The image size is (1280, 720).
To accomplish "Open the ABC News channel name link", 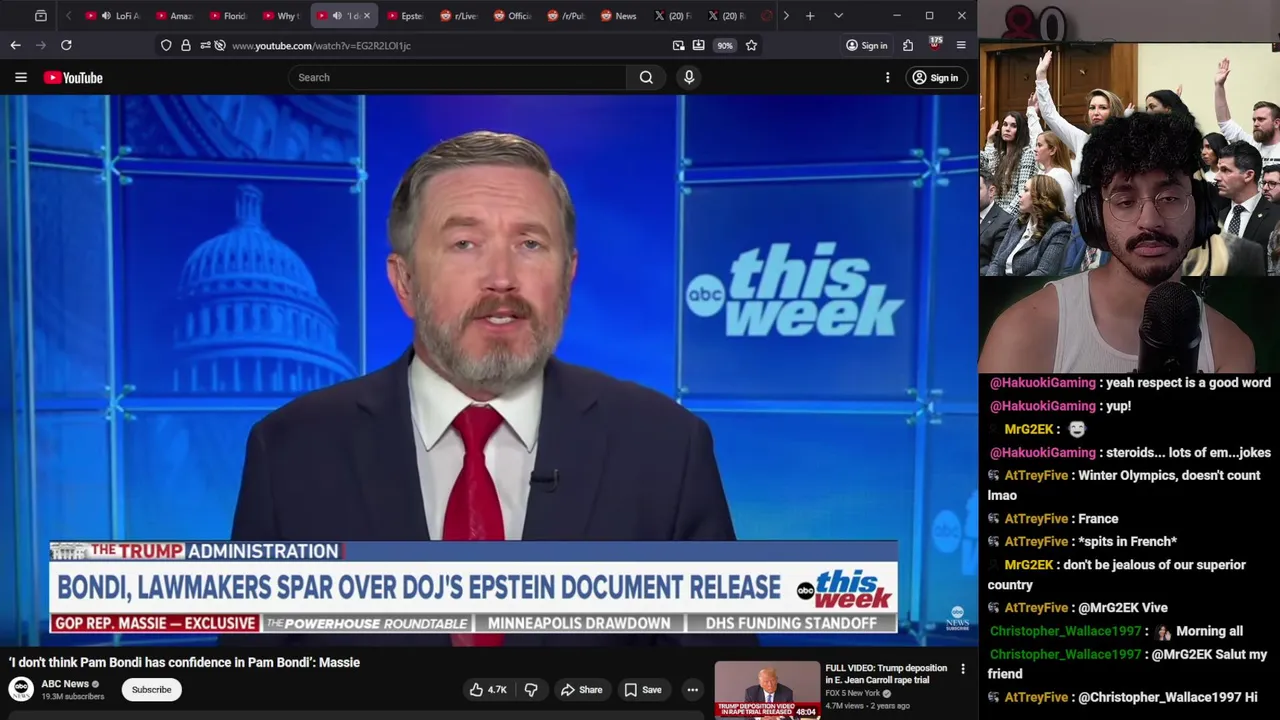I will (x=65, y=684).
